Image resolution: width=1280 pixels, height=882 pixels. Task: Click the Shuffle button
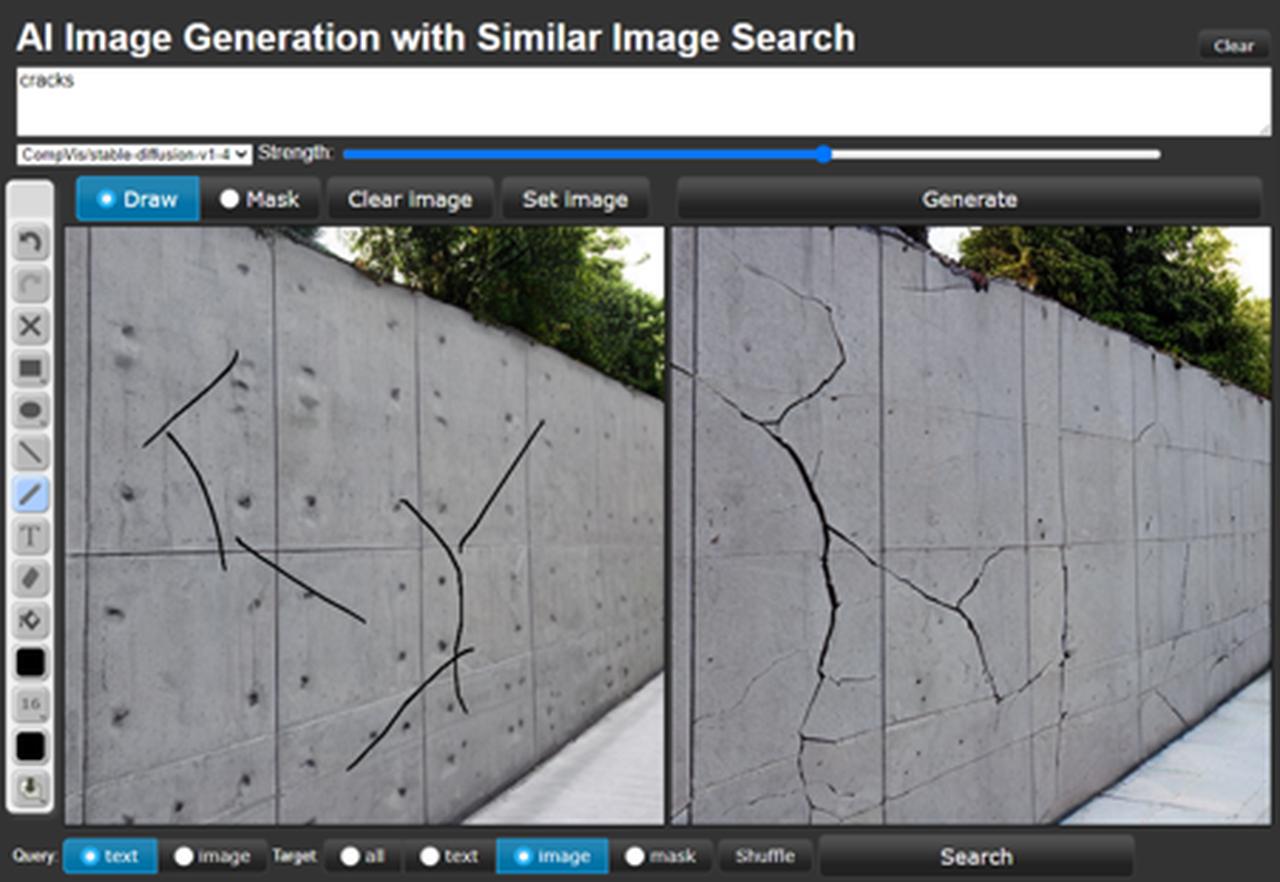point(765,856)
